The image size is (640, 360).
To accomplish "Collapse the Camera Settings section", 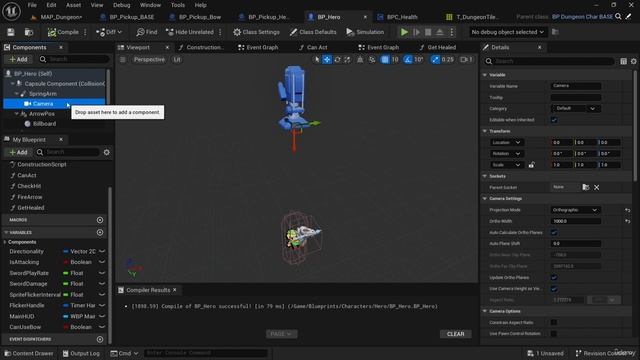I will [485, 199].
